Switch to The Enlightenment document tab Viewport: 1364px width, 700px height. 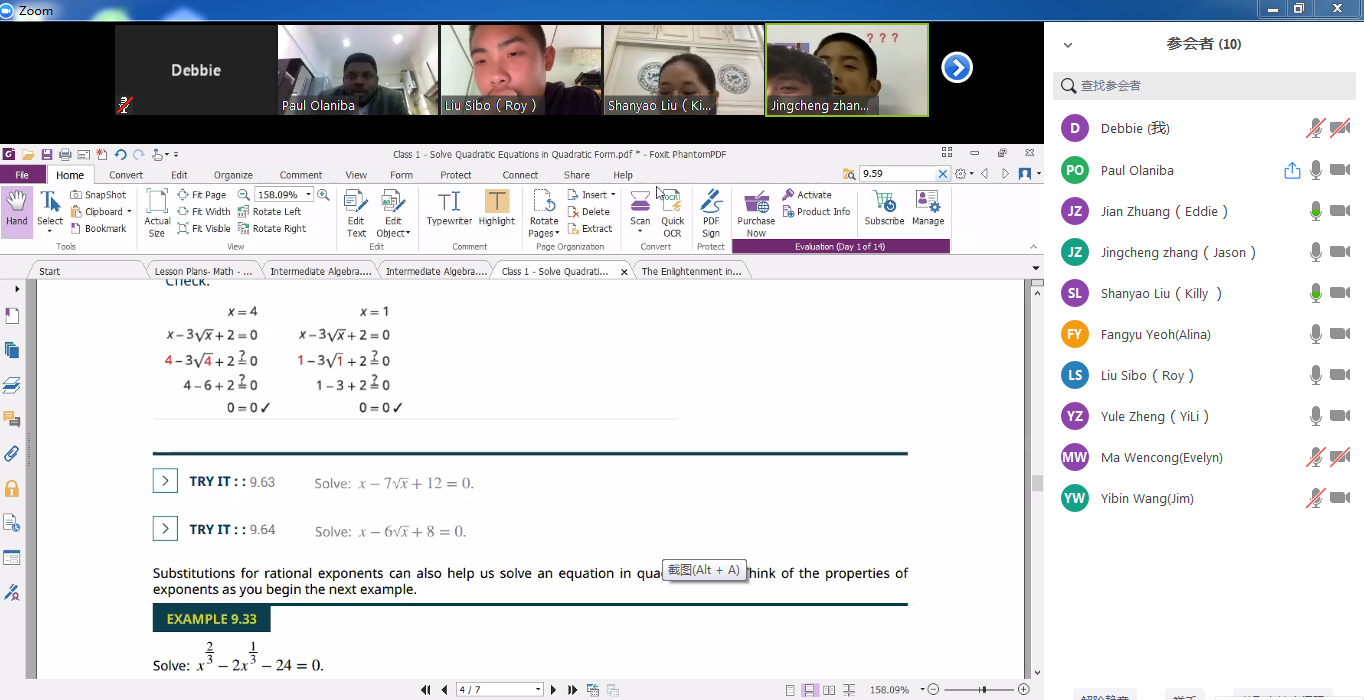coord(692,271)
